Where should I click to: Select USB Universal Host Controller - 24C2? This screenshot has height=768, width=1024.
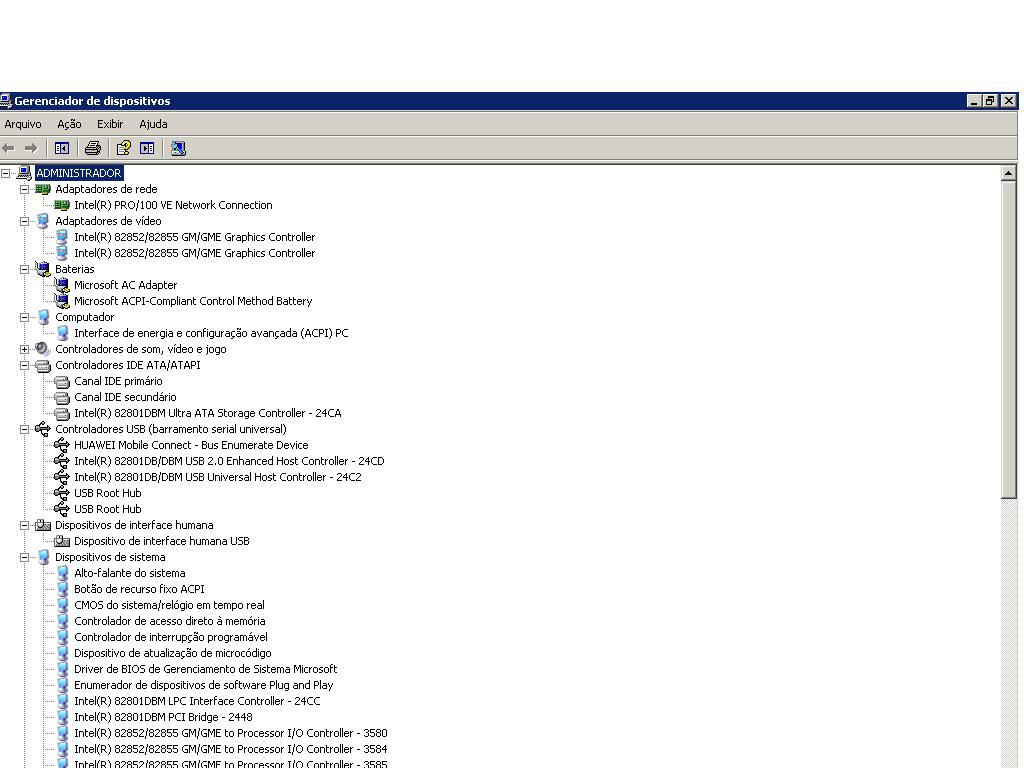pos(217,477)
